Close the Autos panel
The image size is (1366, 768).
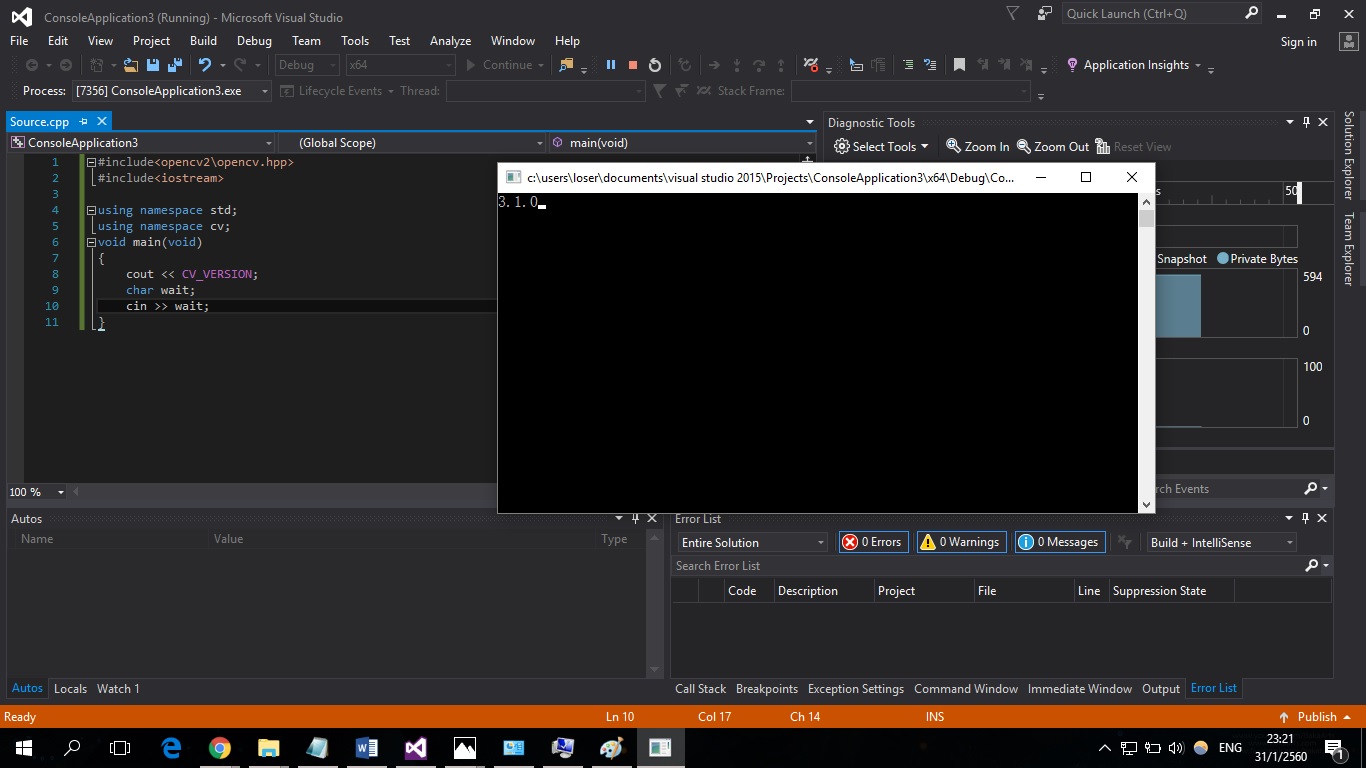[x=652, y=518]
